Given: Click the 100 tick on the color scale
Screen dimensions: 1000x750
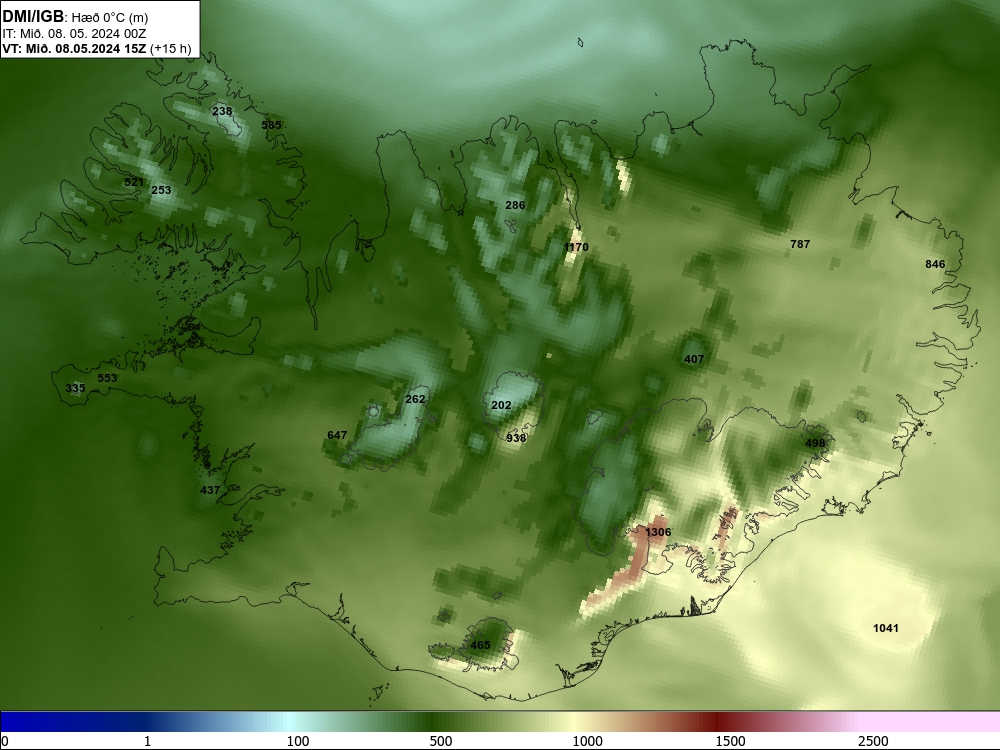Looking at the screenshot, I should coord(298,741).
